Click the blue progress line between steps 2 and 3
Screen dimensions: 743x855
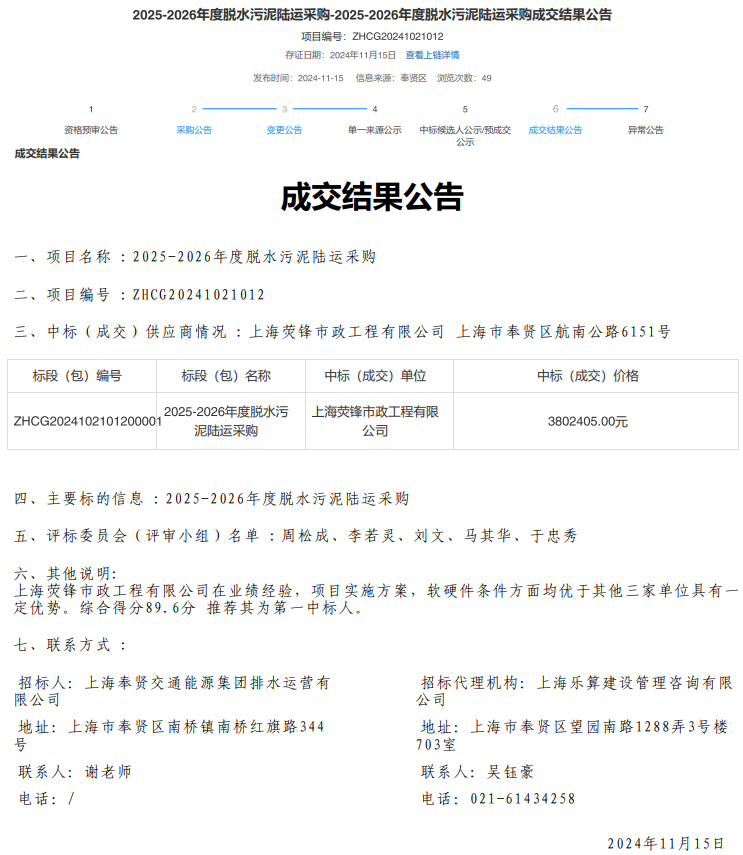point(239,108)
